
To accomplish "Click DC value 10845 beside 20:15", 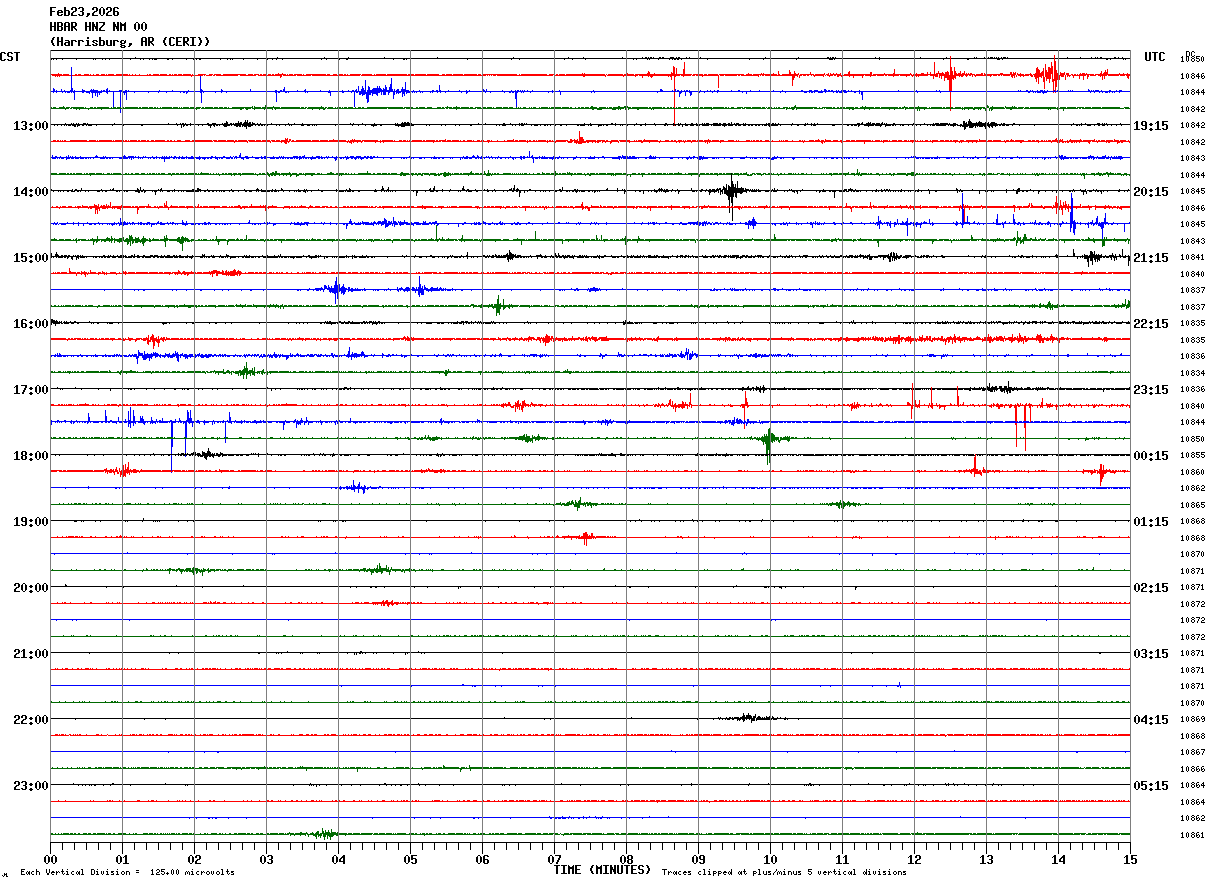I will pyautogui.click(x=1192, y=191).
